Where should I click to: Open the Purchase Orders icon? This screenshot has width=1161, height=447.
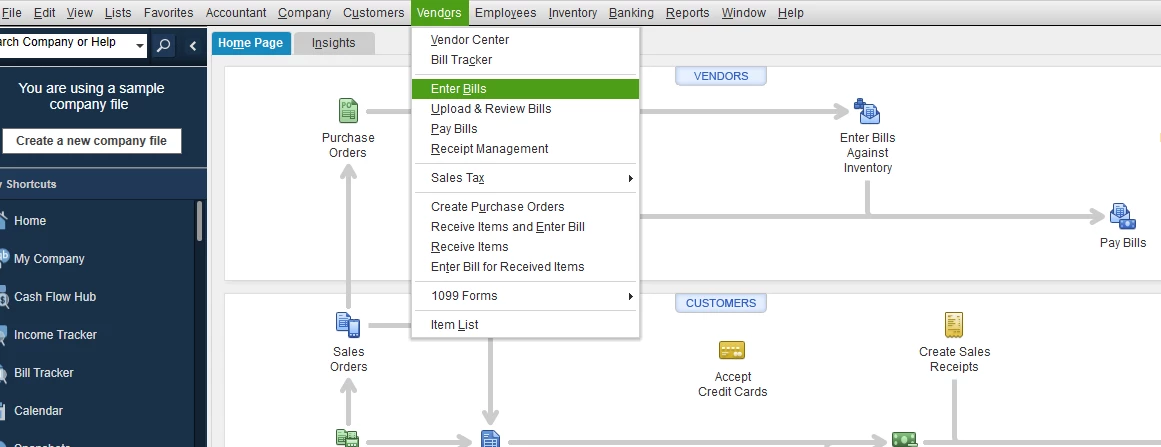click(x=348, y=111)
